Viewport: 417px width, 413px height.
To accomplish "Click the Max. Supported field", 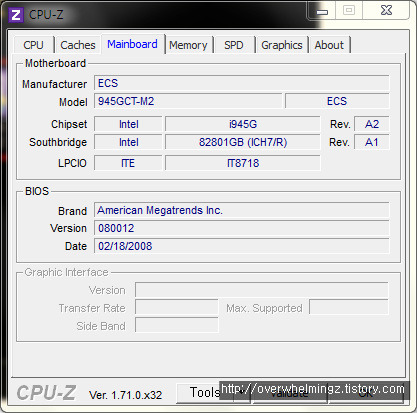I will (349, 307).
